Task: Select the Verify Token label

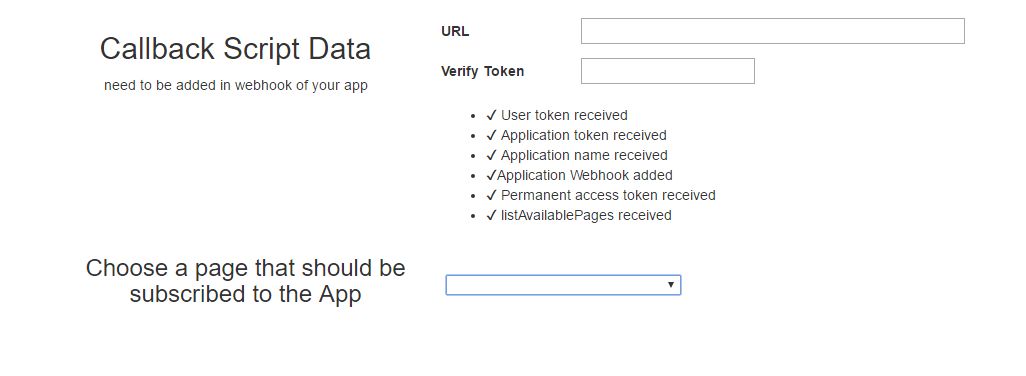Action: point(482,71)
